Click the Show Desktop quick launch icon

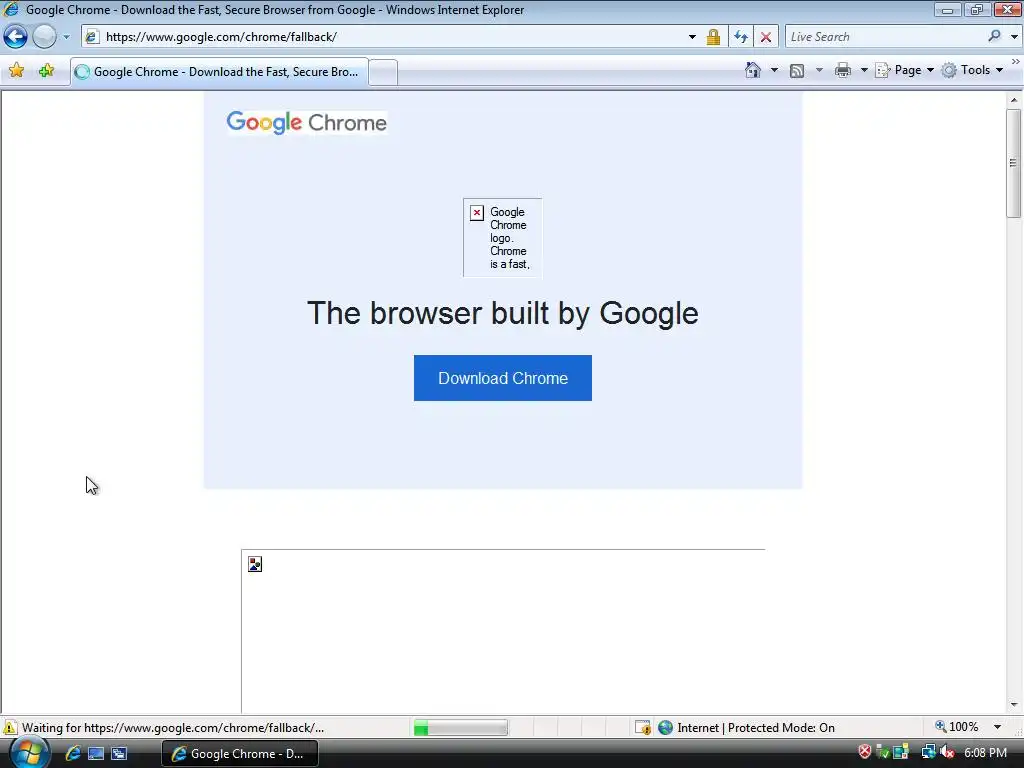point(96,753)
